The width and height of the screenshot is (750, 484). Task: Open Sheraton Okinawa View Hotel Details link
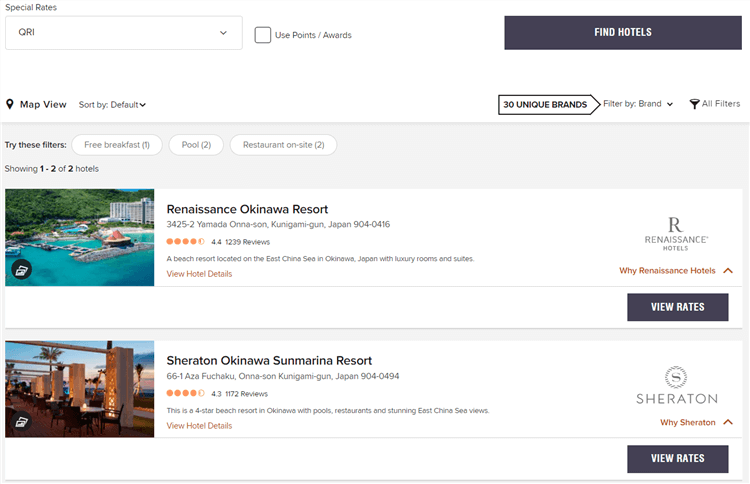[x=199, y=426]
